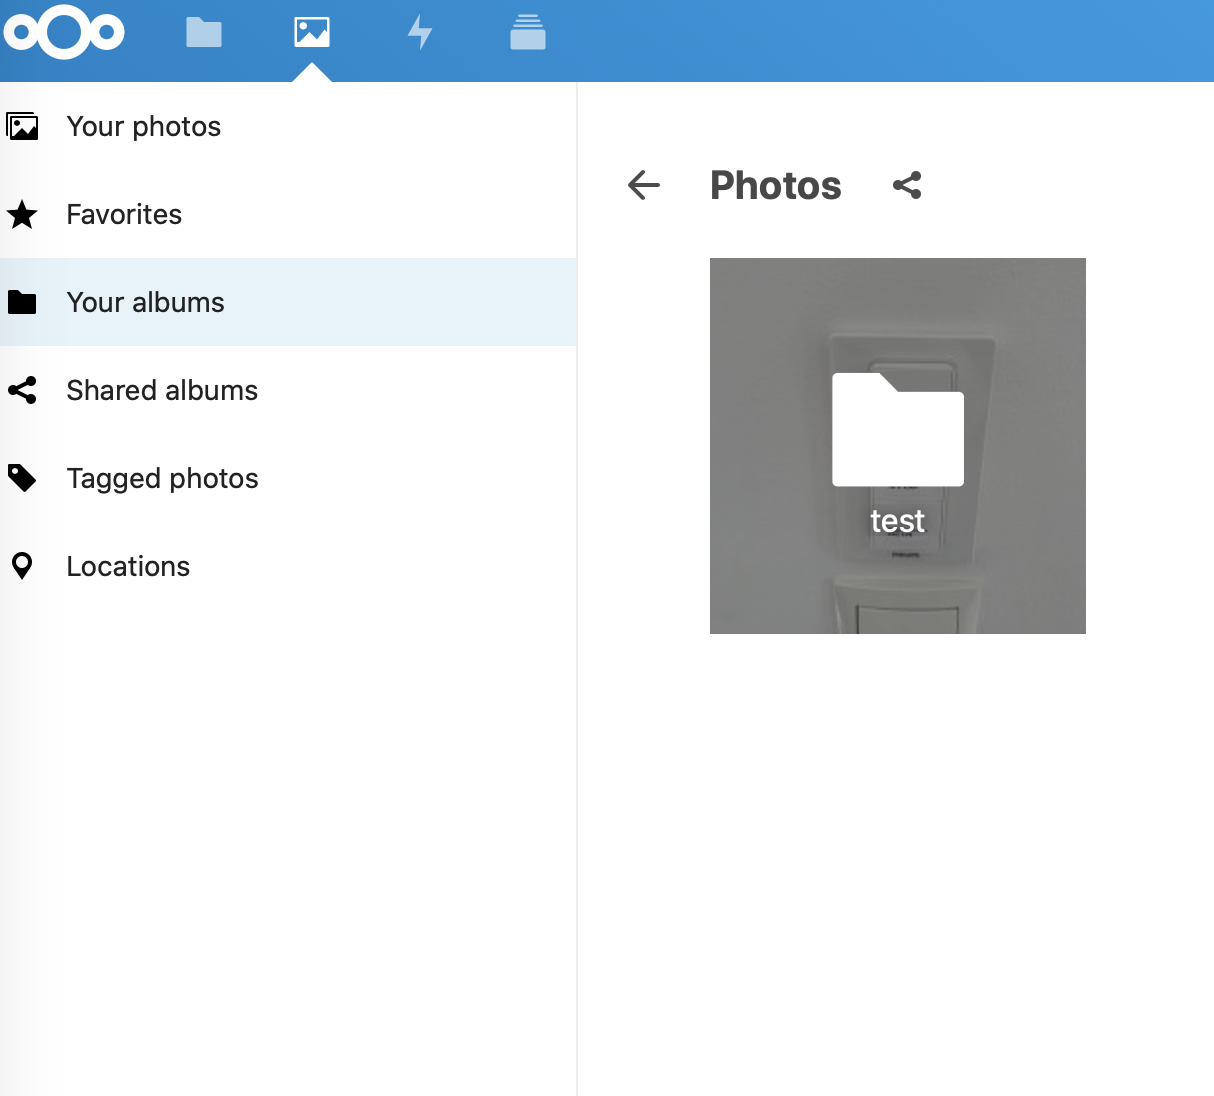
Task: Select Shared albums in sidebar
Action: click(x=288, y=390)
